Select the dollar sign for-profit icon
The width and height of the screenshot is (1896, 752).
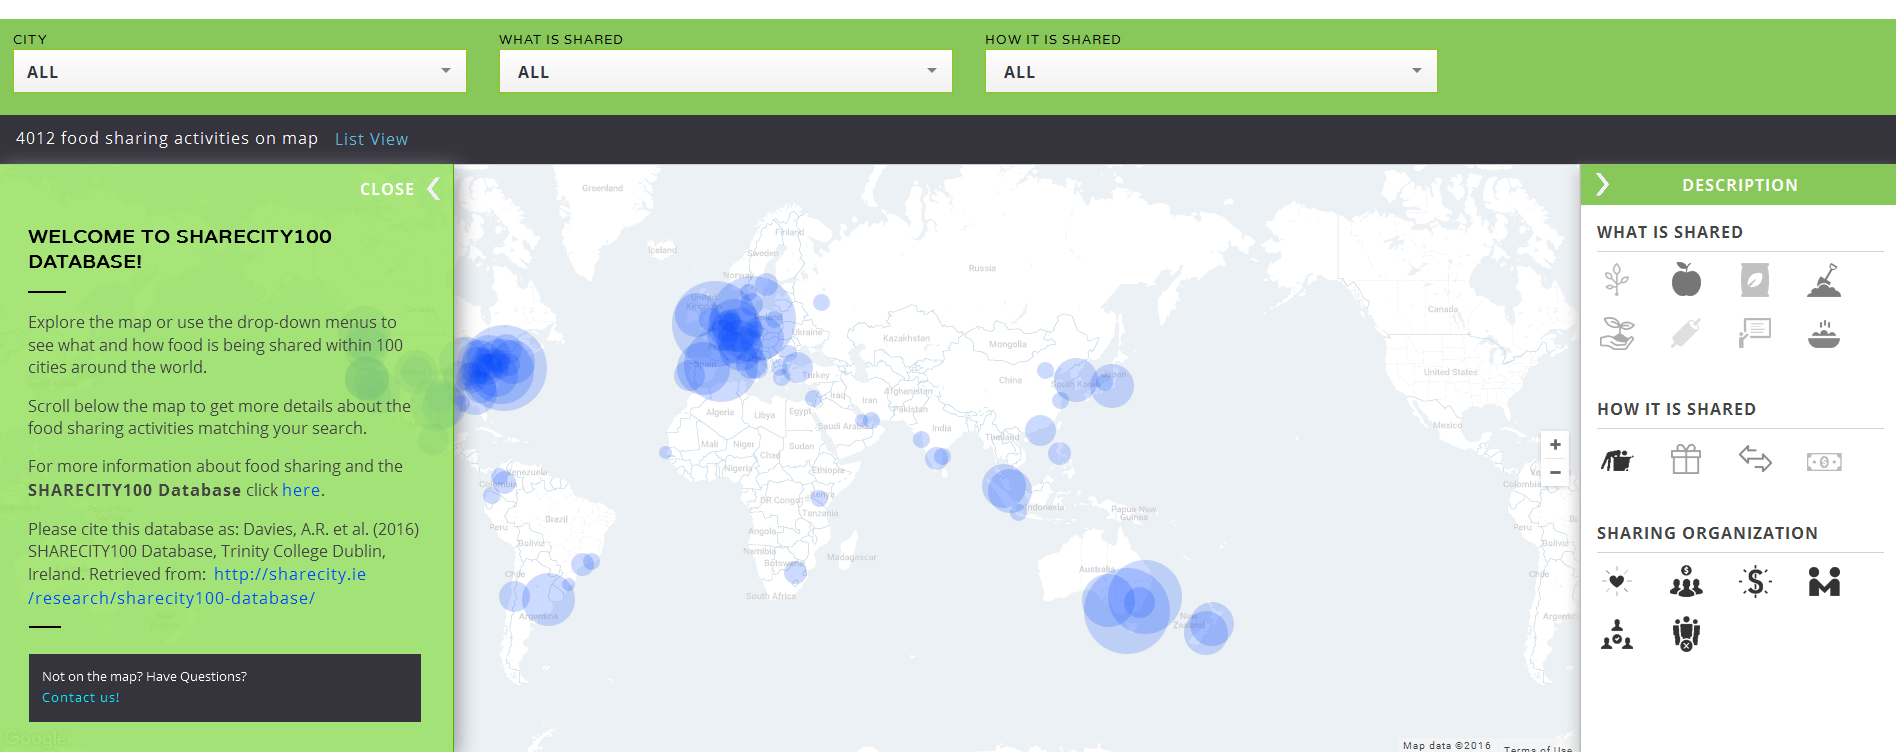(x=1755, y=581)
